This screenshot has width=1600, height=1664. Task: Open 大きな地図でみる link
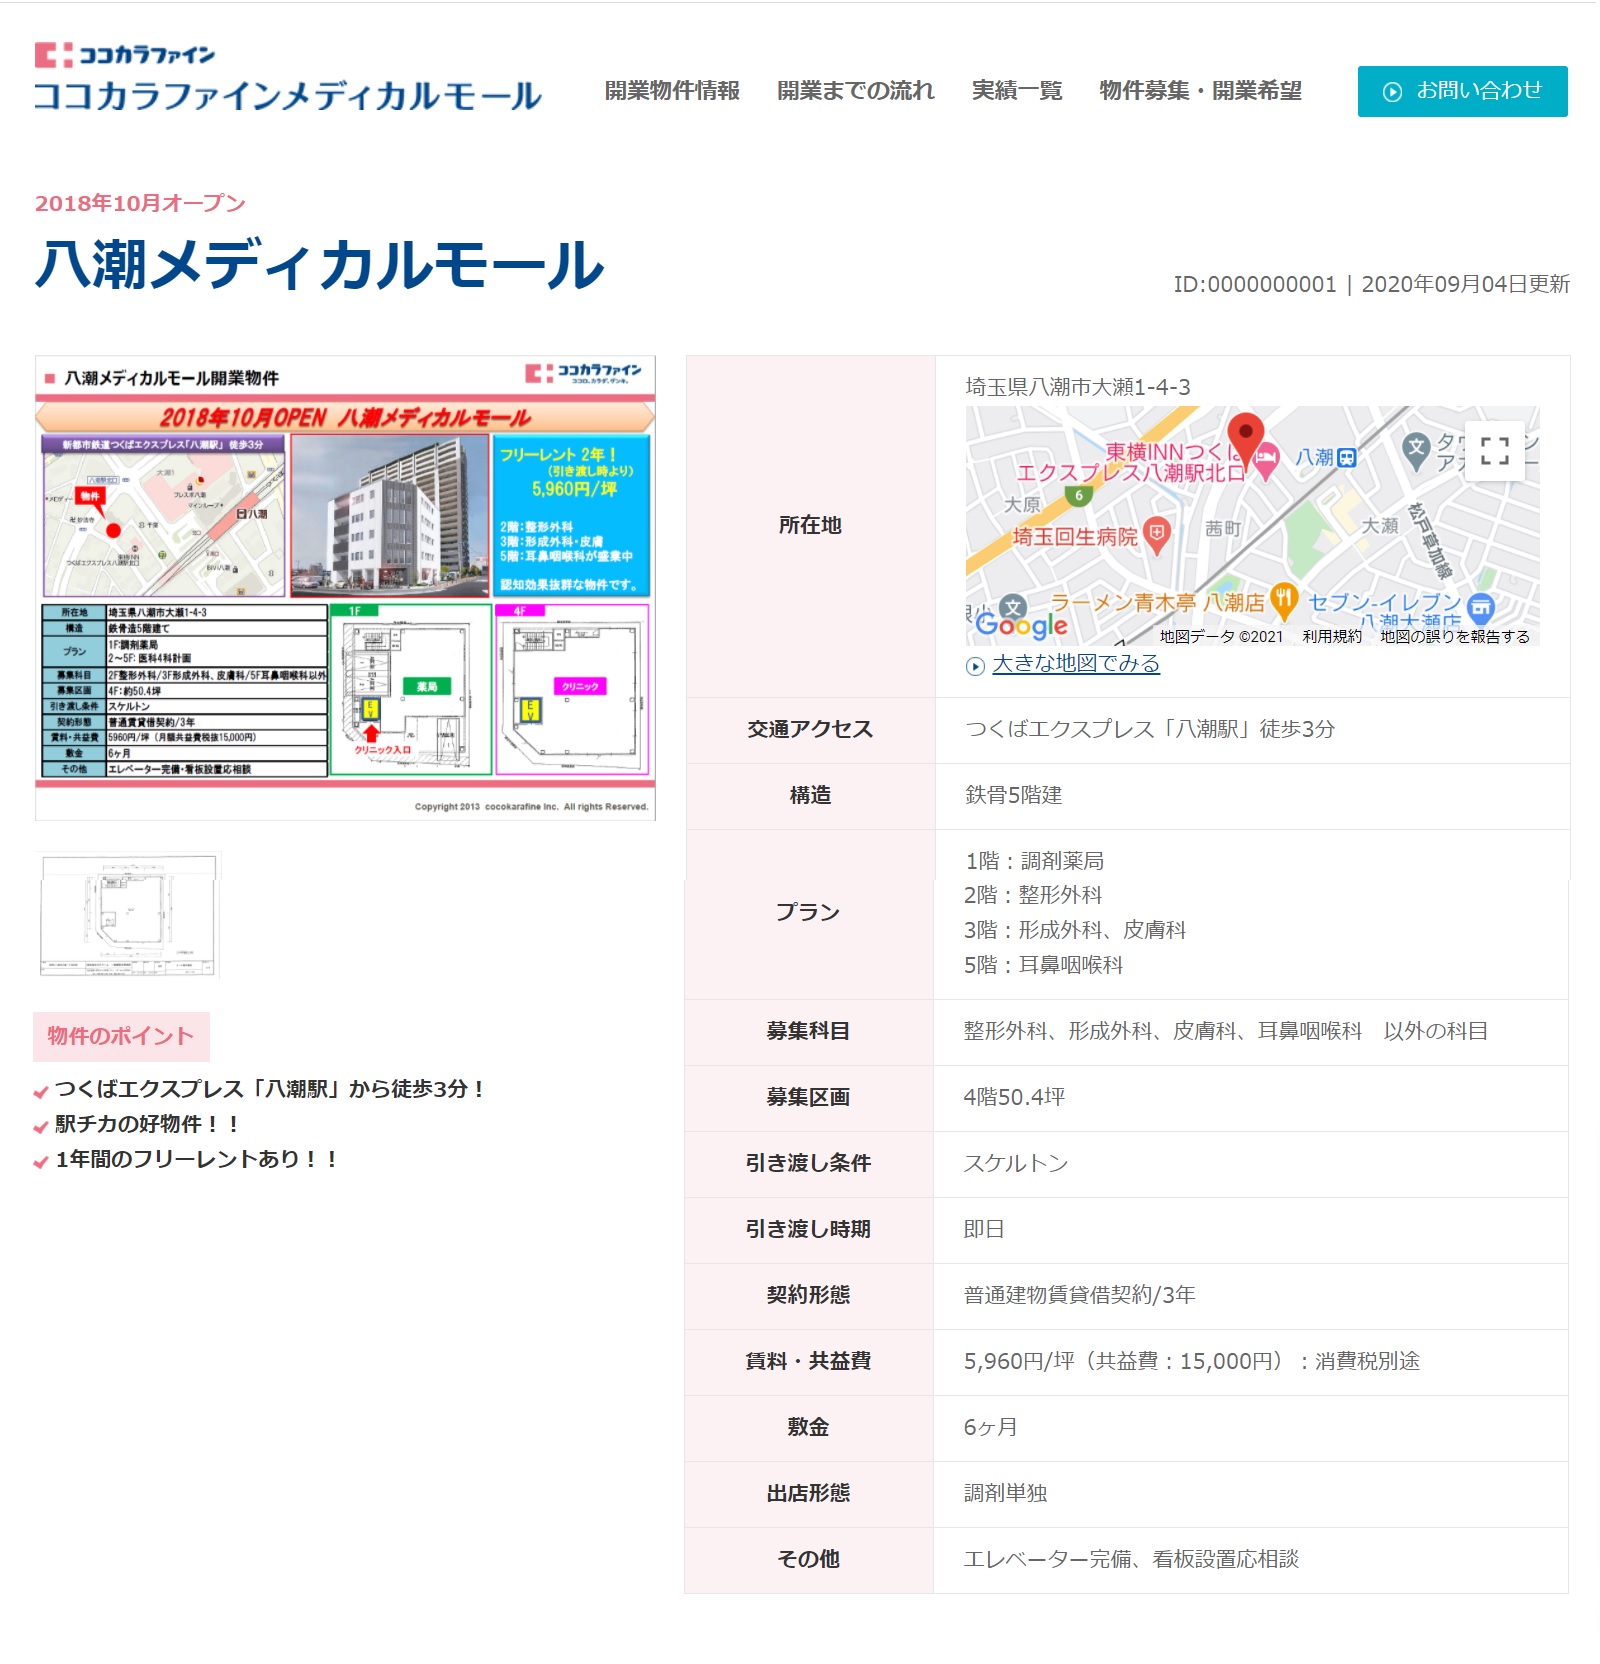tap(1076, 664)
